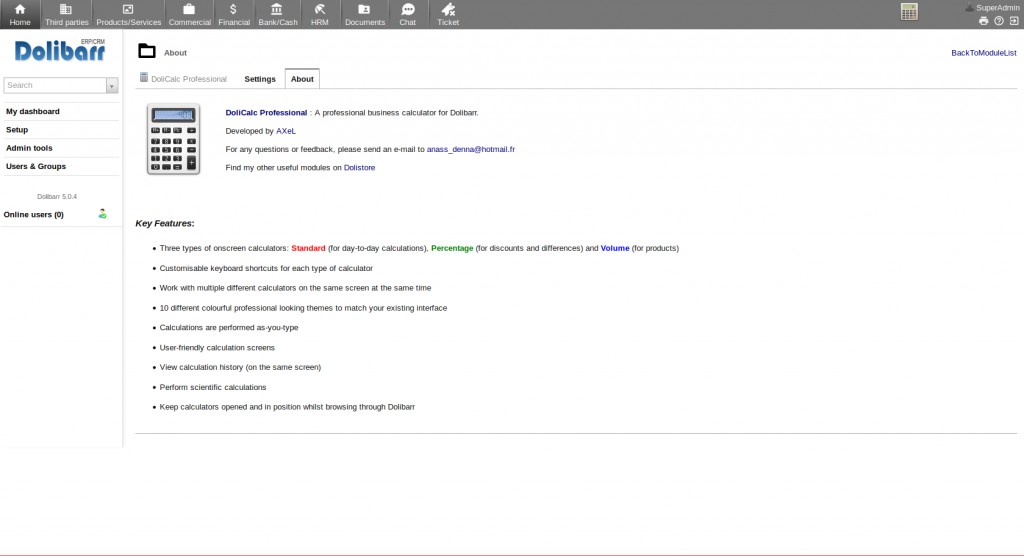
Task: Open the online help icon
Action: 998,21
